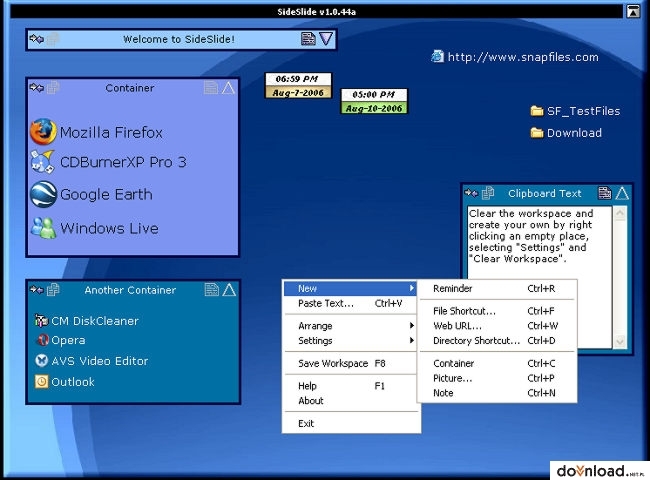Select Note in the New submenu
650x480 pixels.
pos(497,393)
